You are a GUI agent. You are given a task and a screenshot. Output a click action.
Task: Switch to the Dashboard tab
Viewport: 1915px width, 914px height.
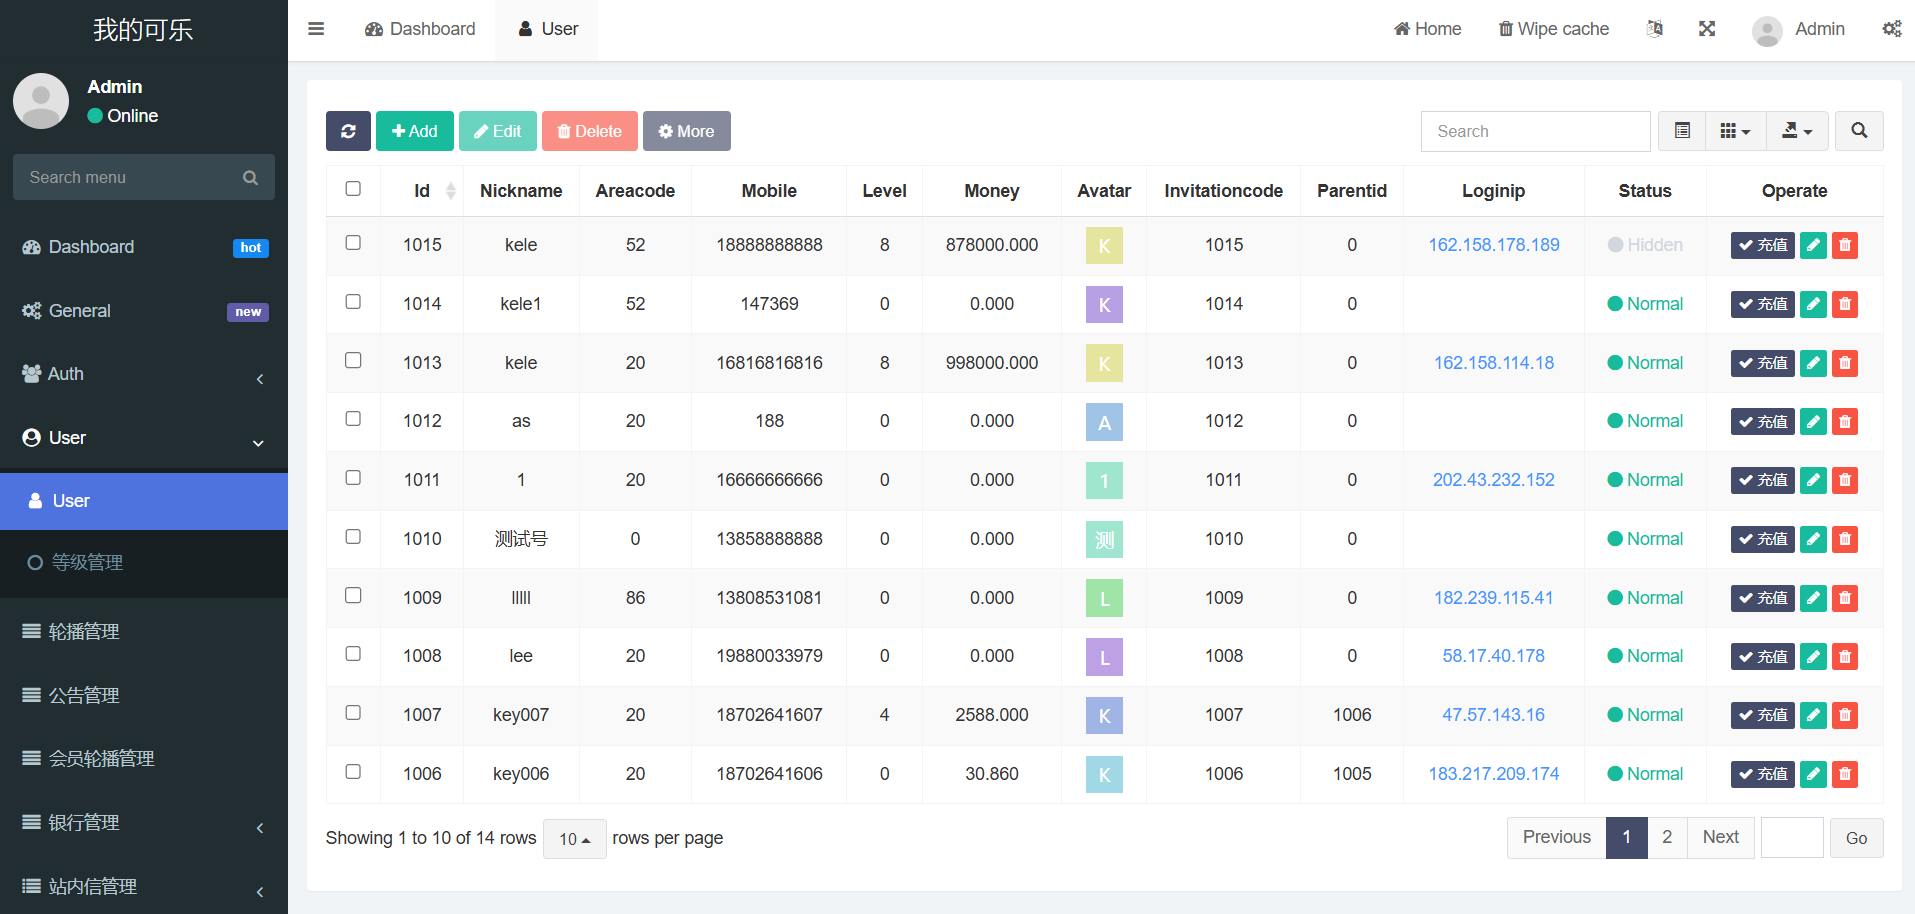pos(420,29)
